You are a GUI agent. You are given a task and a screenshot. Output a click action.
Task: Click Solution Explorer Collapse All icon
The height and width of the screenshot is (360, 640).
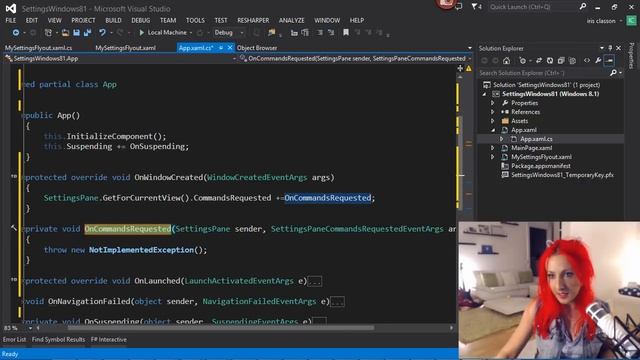pyautogui.click(x=561, y=60)
